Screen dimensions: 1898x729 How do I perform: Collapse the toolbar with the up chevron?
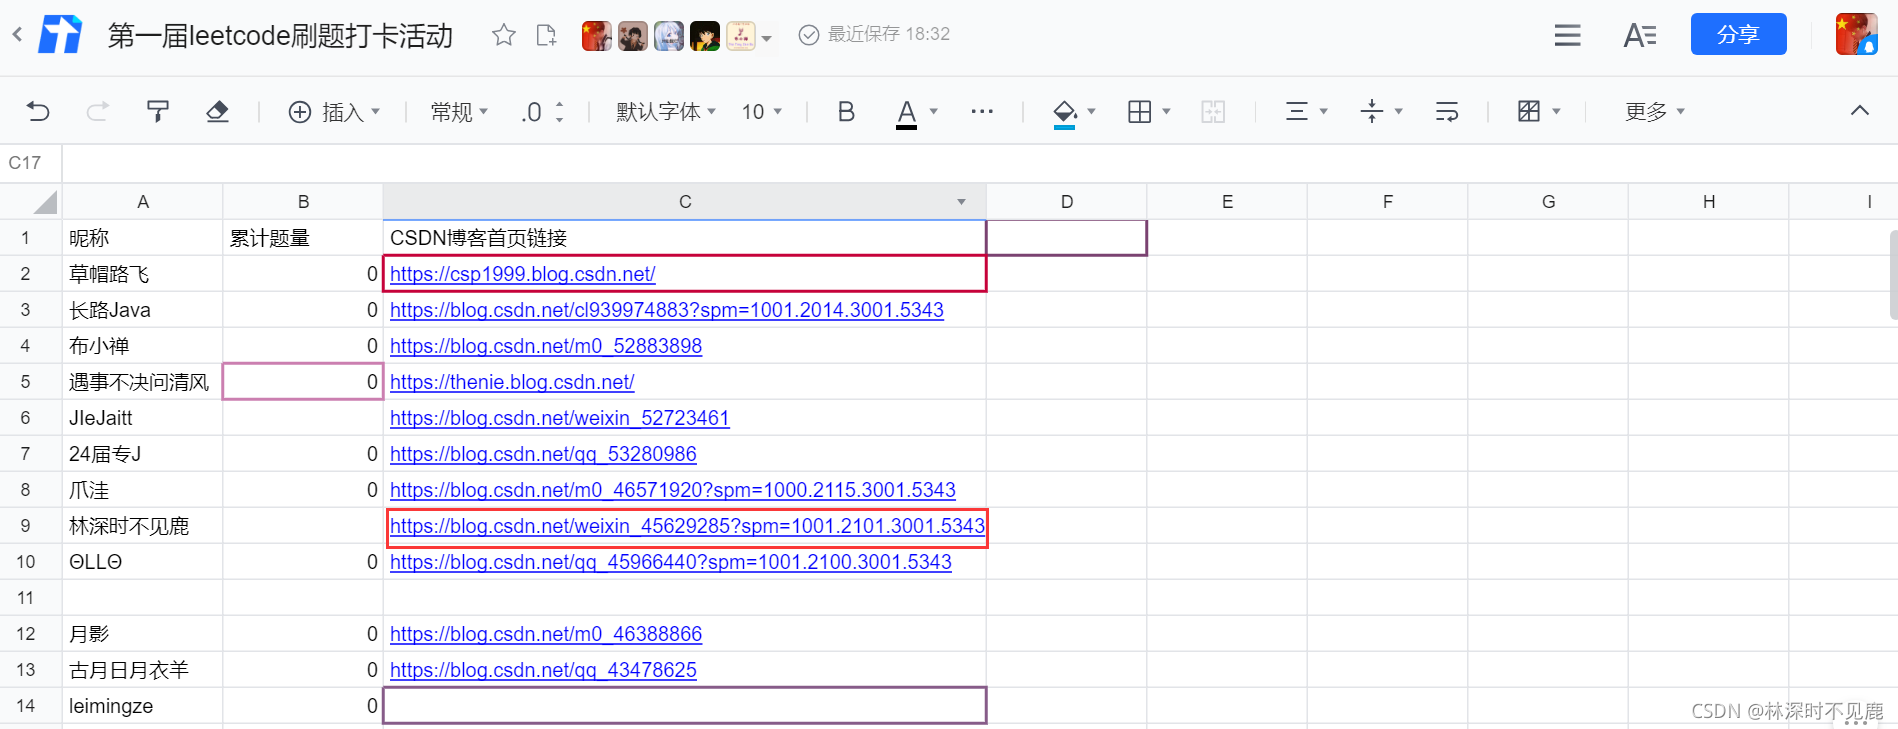1860,110
